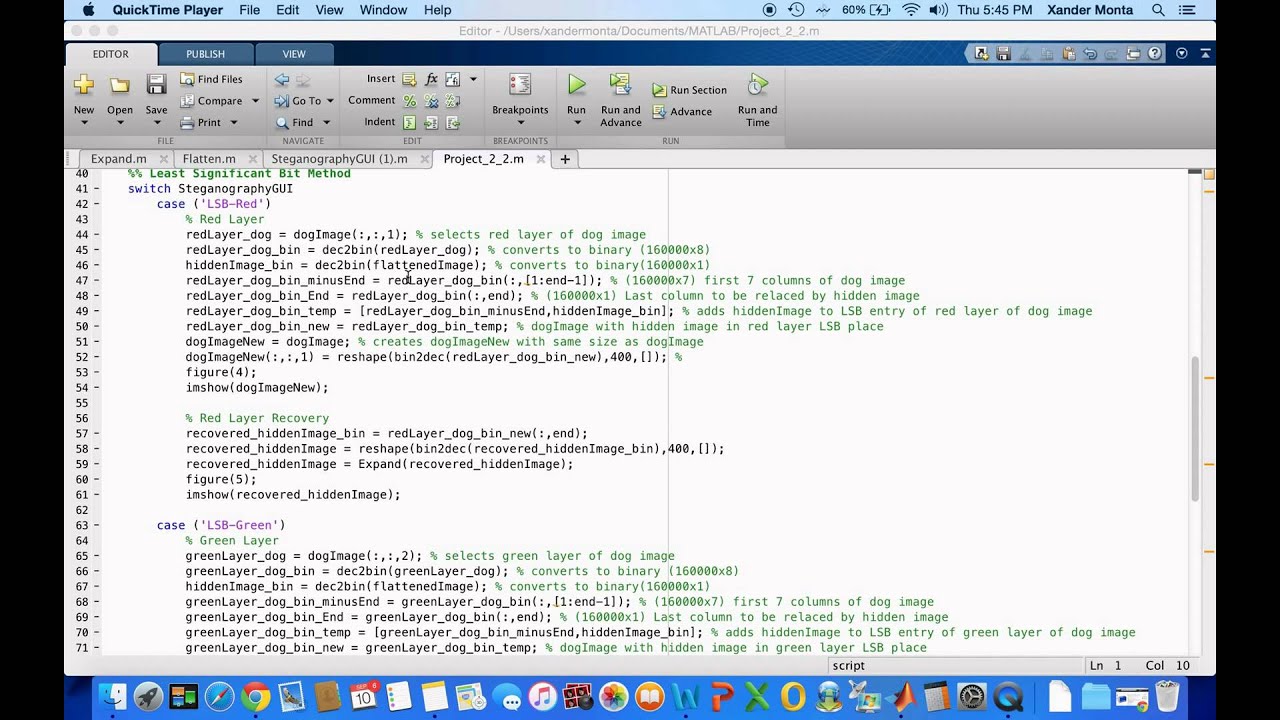Click the orange warning marker beside line 52
Screen dimensions: 1280x720
(x=1208, y=379)
